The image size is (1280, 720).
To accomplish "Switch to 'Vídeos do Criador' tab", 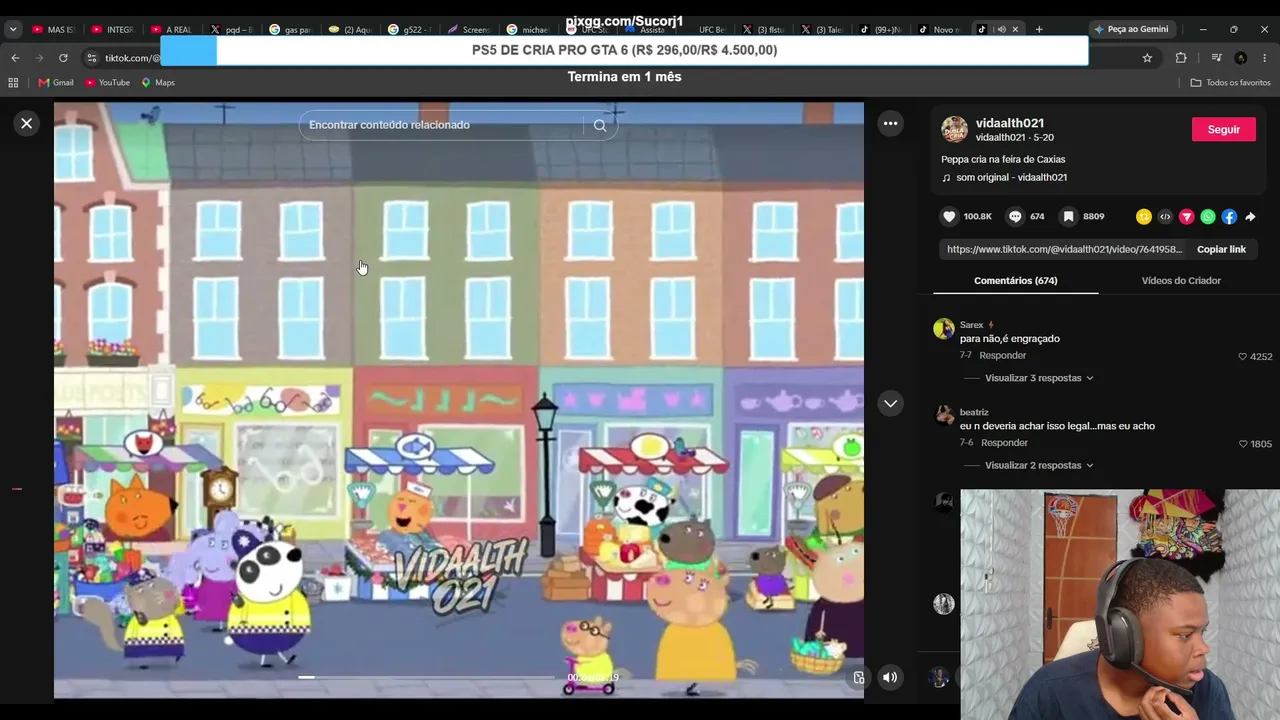I will (1181, 280).
